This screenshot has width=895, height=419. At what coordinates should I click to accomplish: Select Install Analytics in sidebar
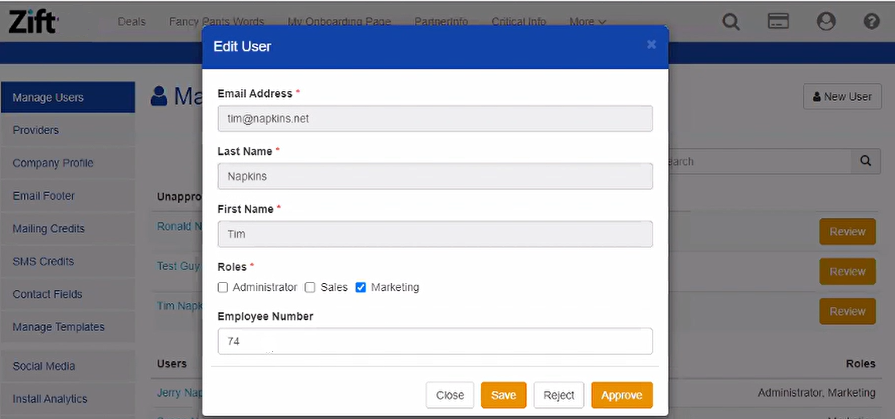point(67,399)
